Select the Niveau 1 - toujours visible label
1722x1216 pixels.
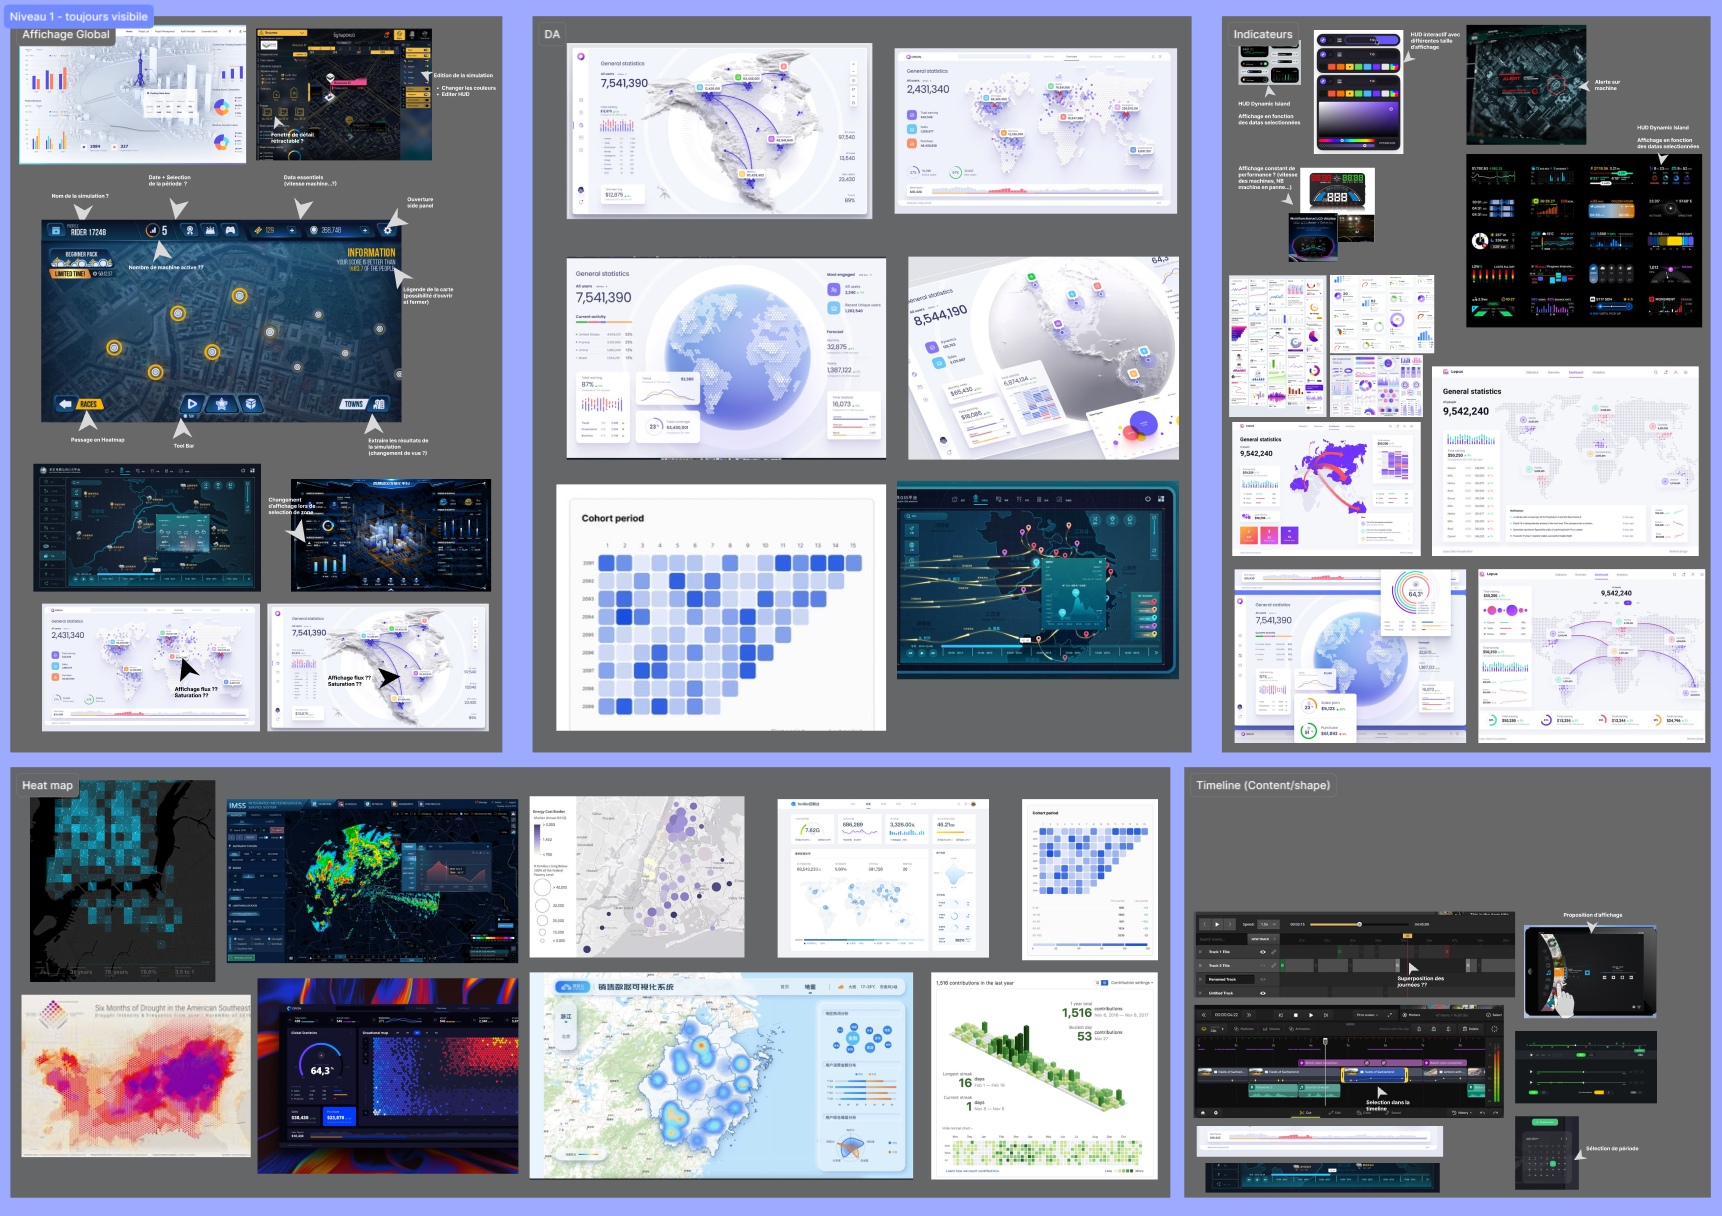[x=78, y=16]
